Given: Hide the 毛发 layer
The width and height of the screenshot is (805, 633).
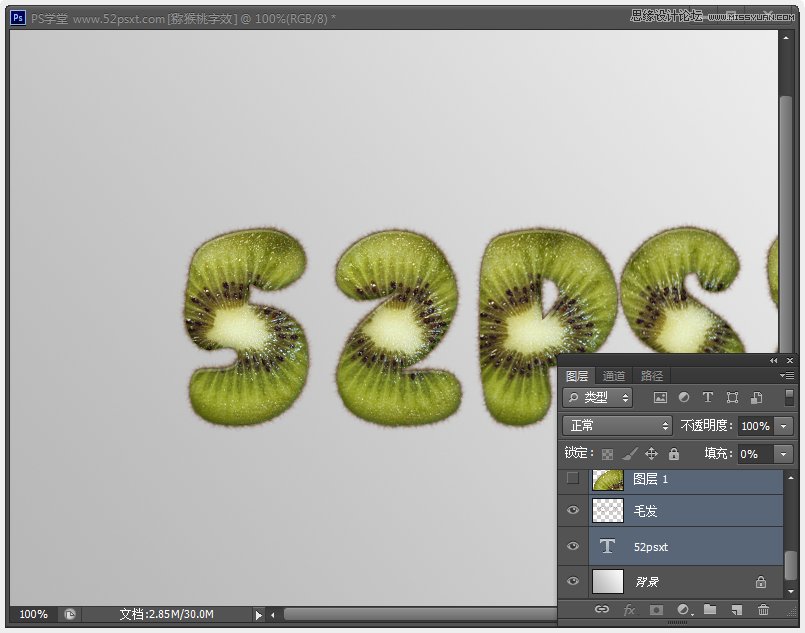Looking at the screenshot, I should (x=572, y=511).
